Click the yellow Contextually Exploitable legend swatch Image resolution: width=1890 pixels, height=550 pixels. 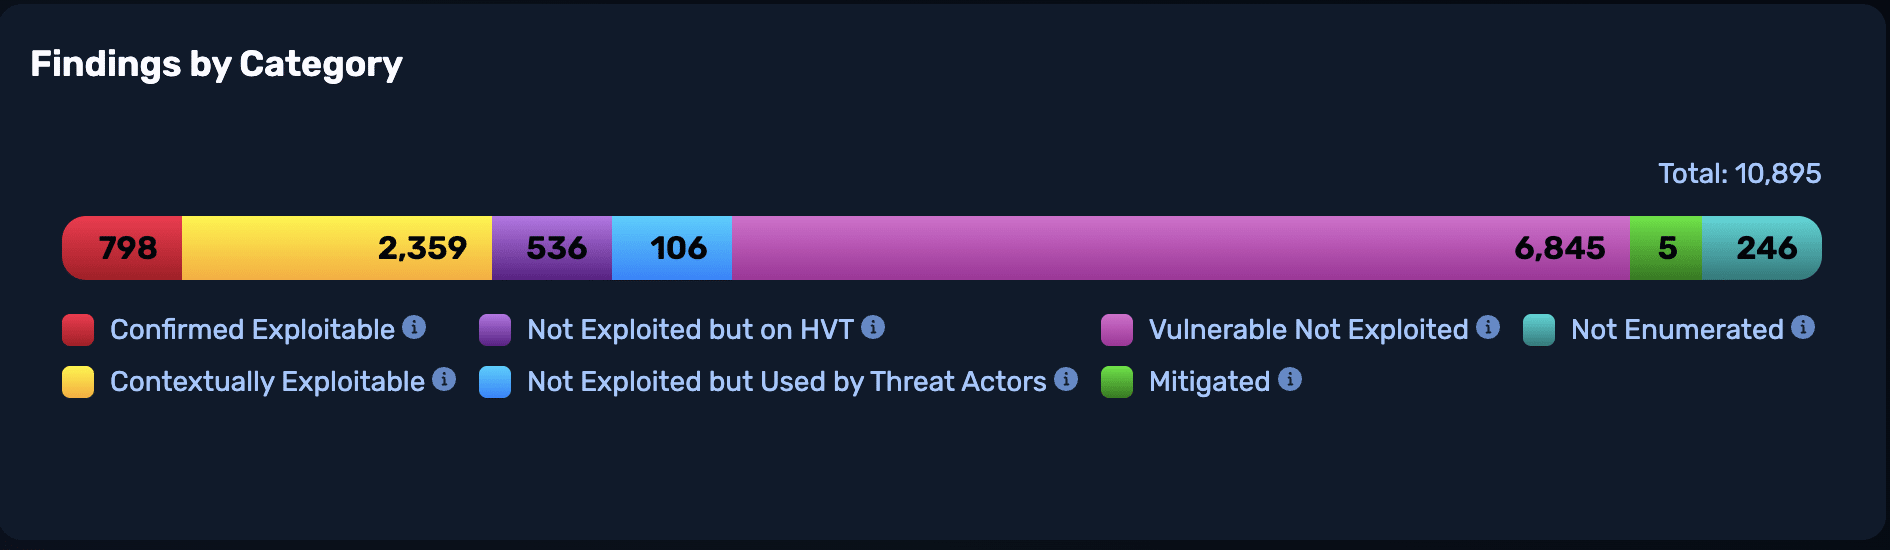tap(78, 381)
